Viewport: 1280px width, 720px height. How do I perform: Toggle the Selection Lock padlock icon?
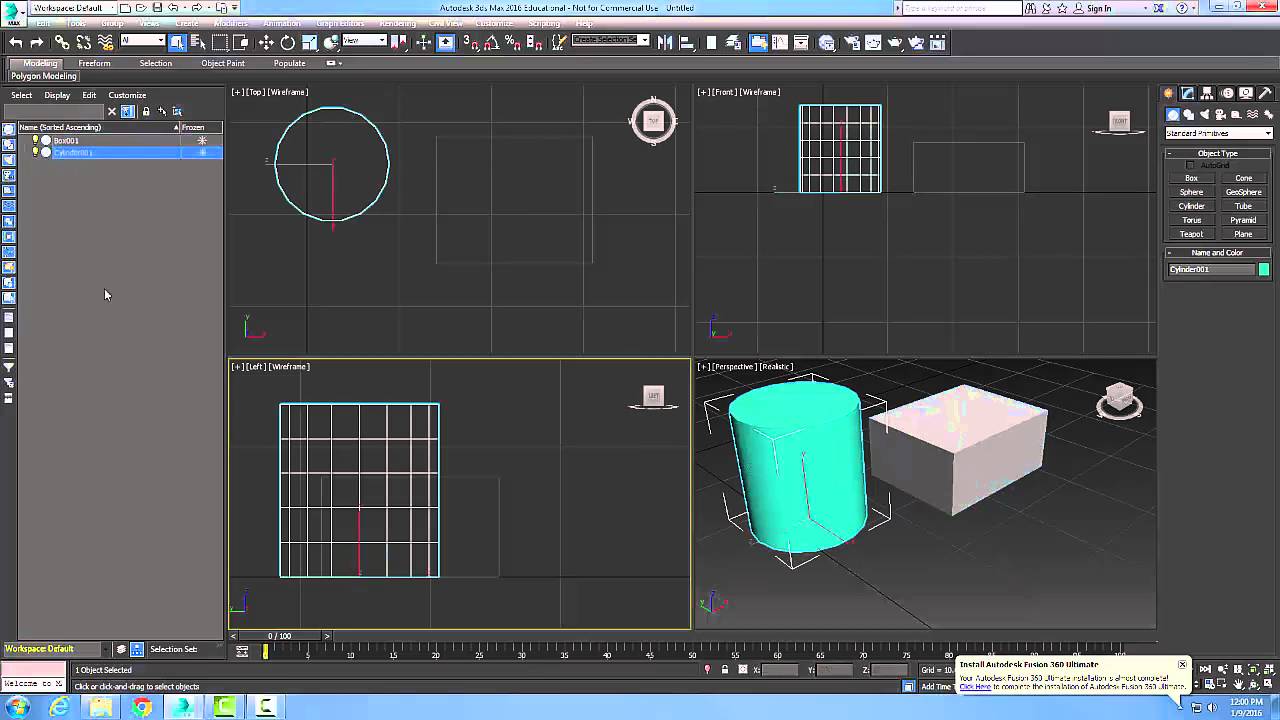click(x=725, y=670)
